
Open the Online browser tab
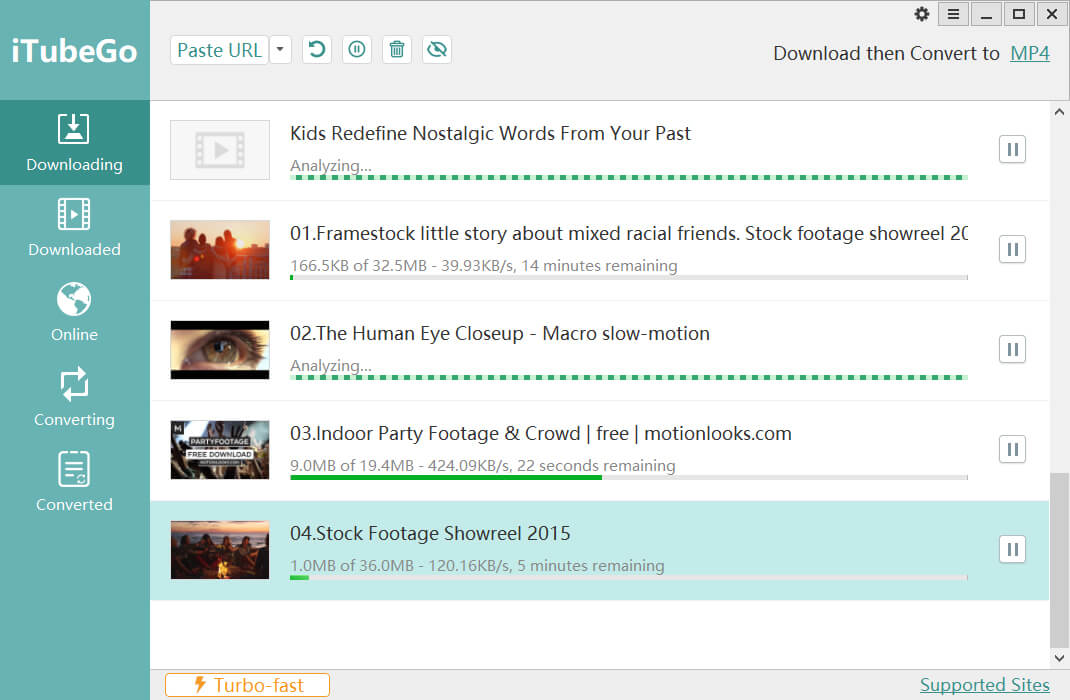(x=74, y=312)
